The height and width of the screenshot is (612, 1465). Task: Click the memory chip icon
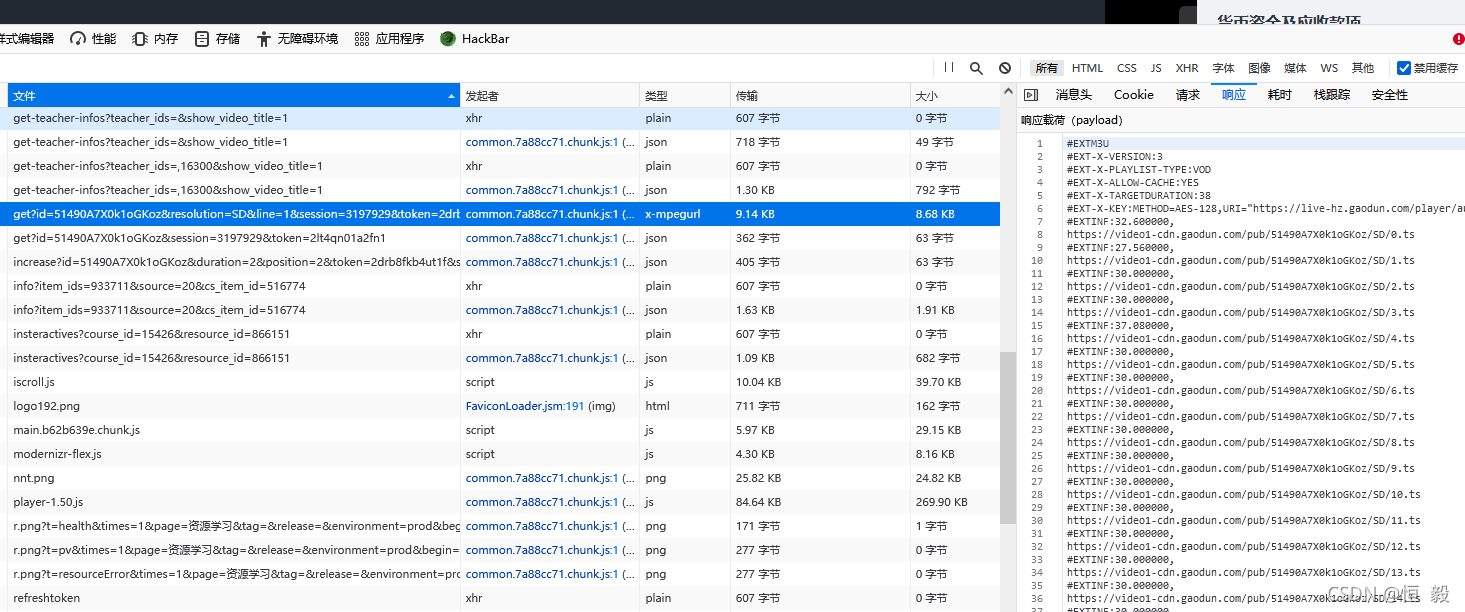coord(140,39)
